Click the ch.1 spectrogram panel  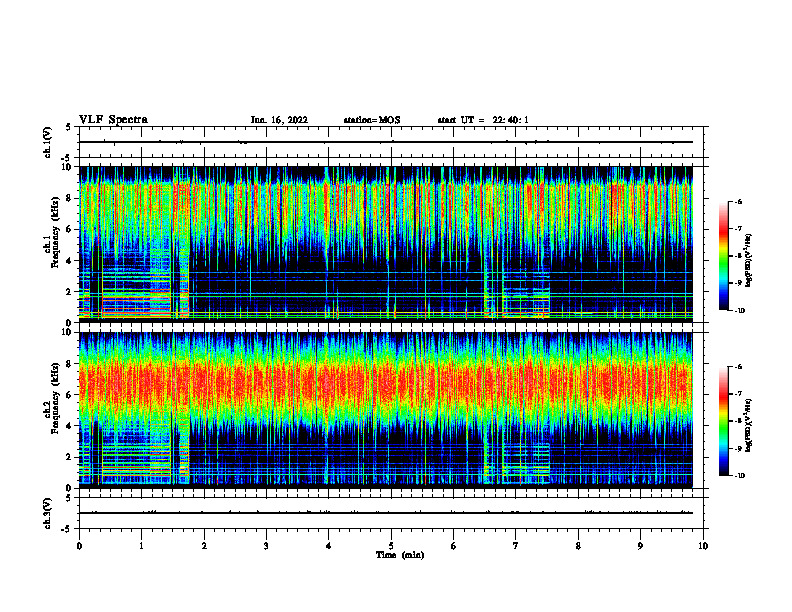coord(386,244)
